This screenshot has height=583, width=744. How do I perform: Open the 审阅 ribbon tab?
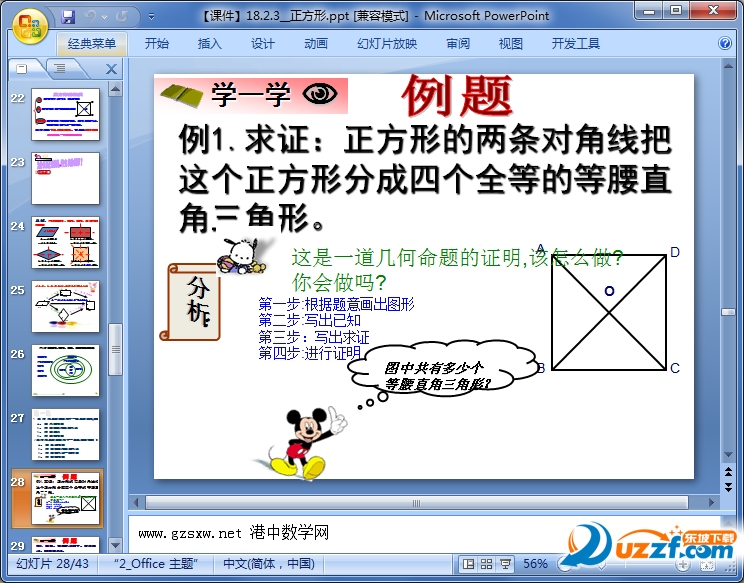click(x=457, y=44)
